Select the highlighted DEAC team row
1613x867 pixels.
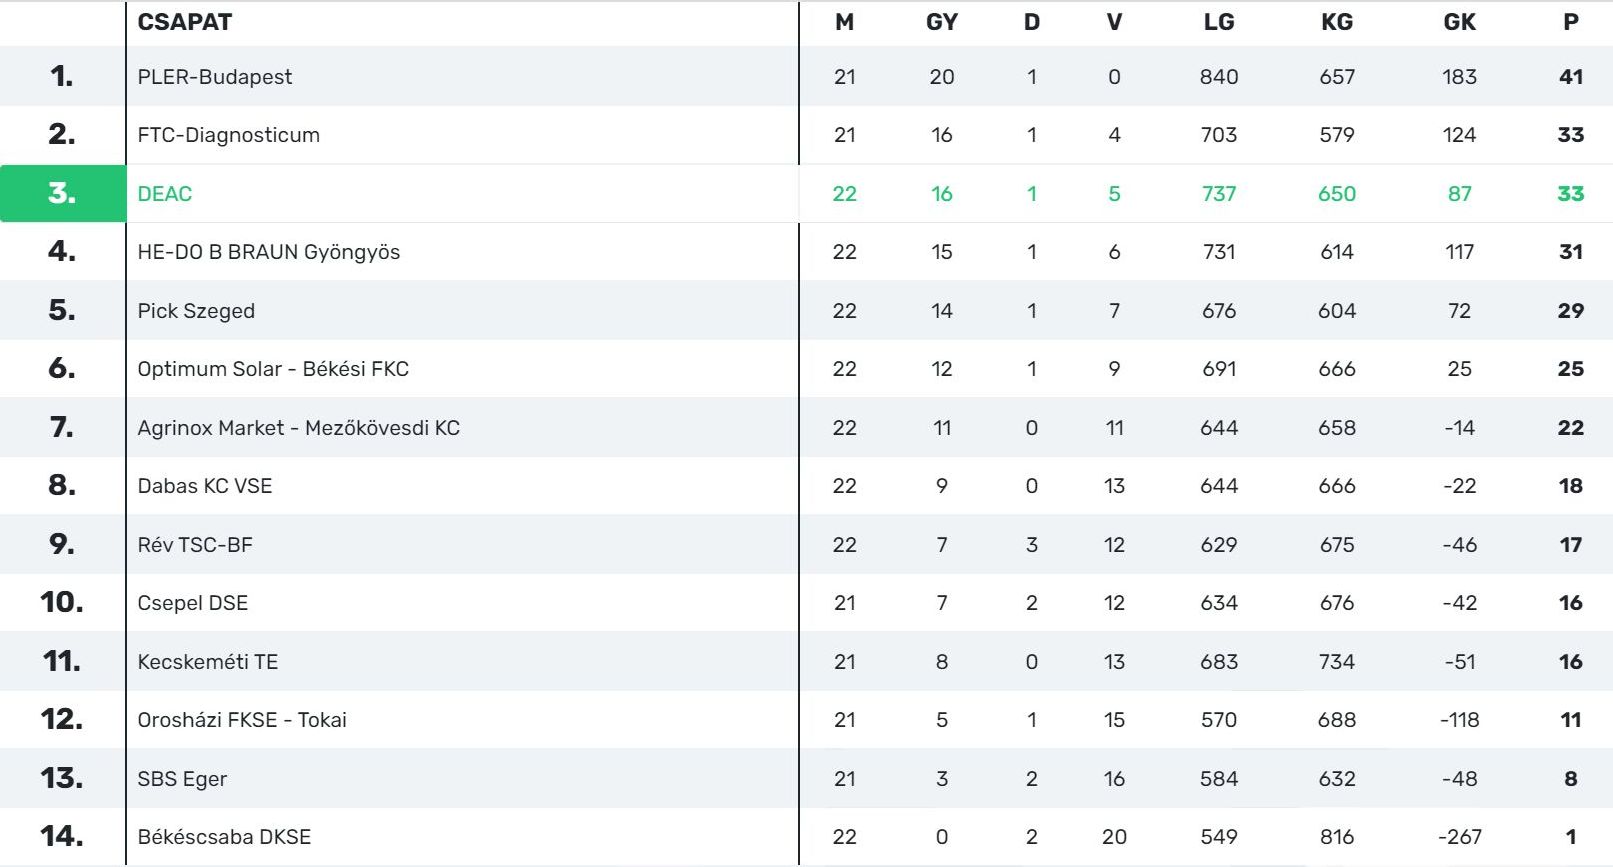165,194
